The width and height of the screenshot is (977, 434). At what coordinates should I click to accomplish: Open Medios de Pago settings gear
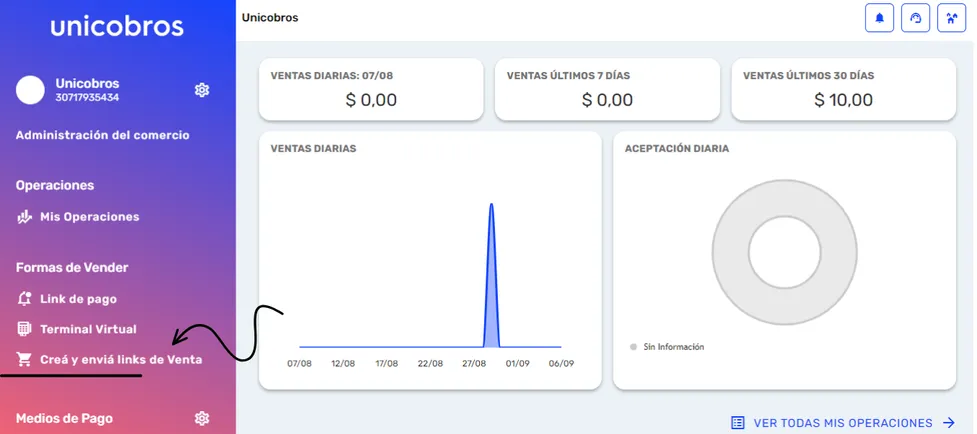[x=202, y=418]
